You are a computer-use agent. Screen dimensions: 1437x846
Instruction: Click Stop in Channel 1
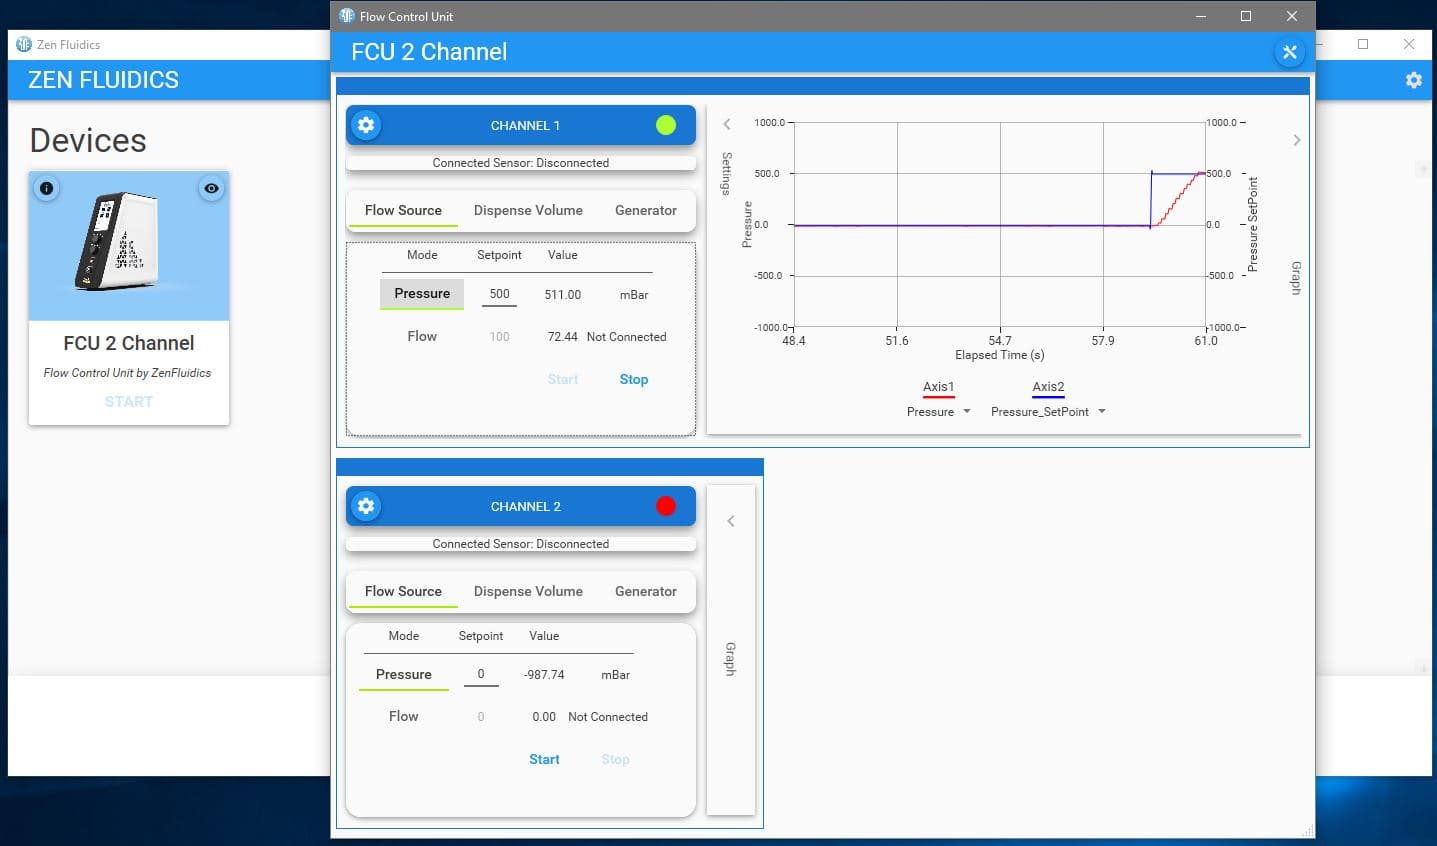pyautogui.click(x=634, y=379)
